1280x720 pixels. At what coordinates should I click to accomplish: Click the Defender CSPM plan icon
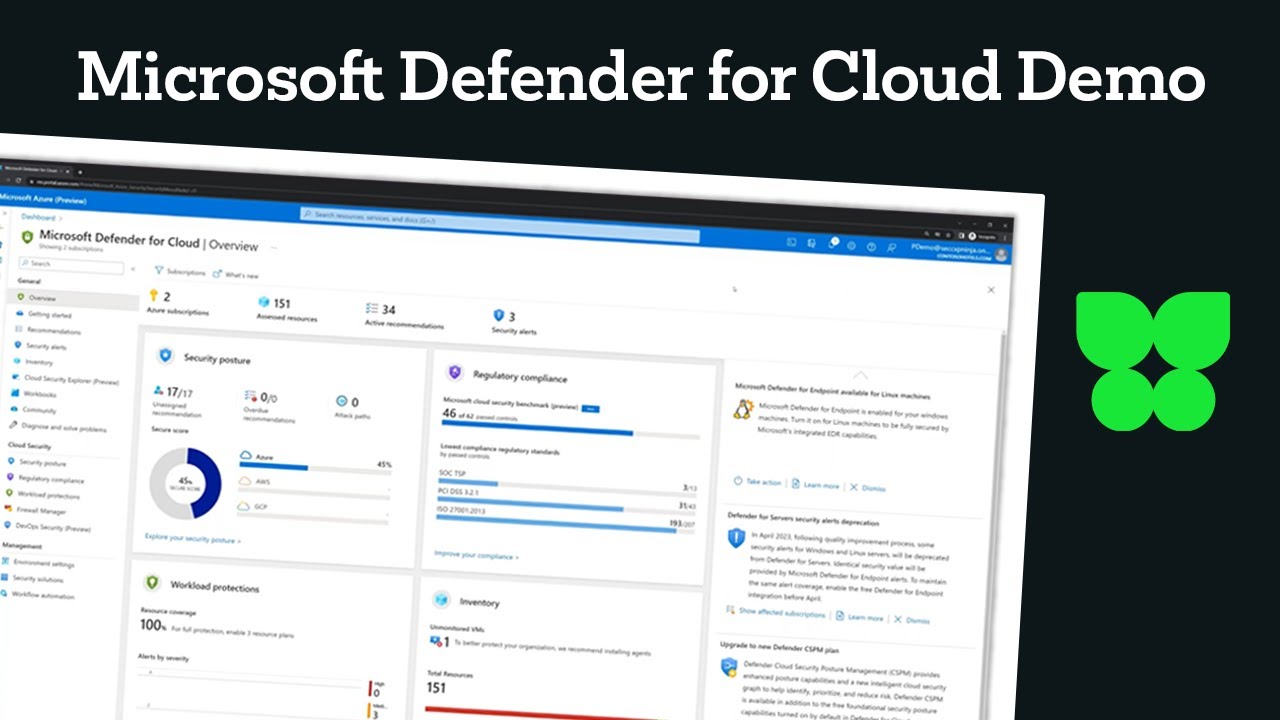[x=730, y=667]
